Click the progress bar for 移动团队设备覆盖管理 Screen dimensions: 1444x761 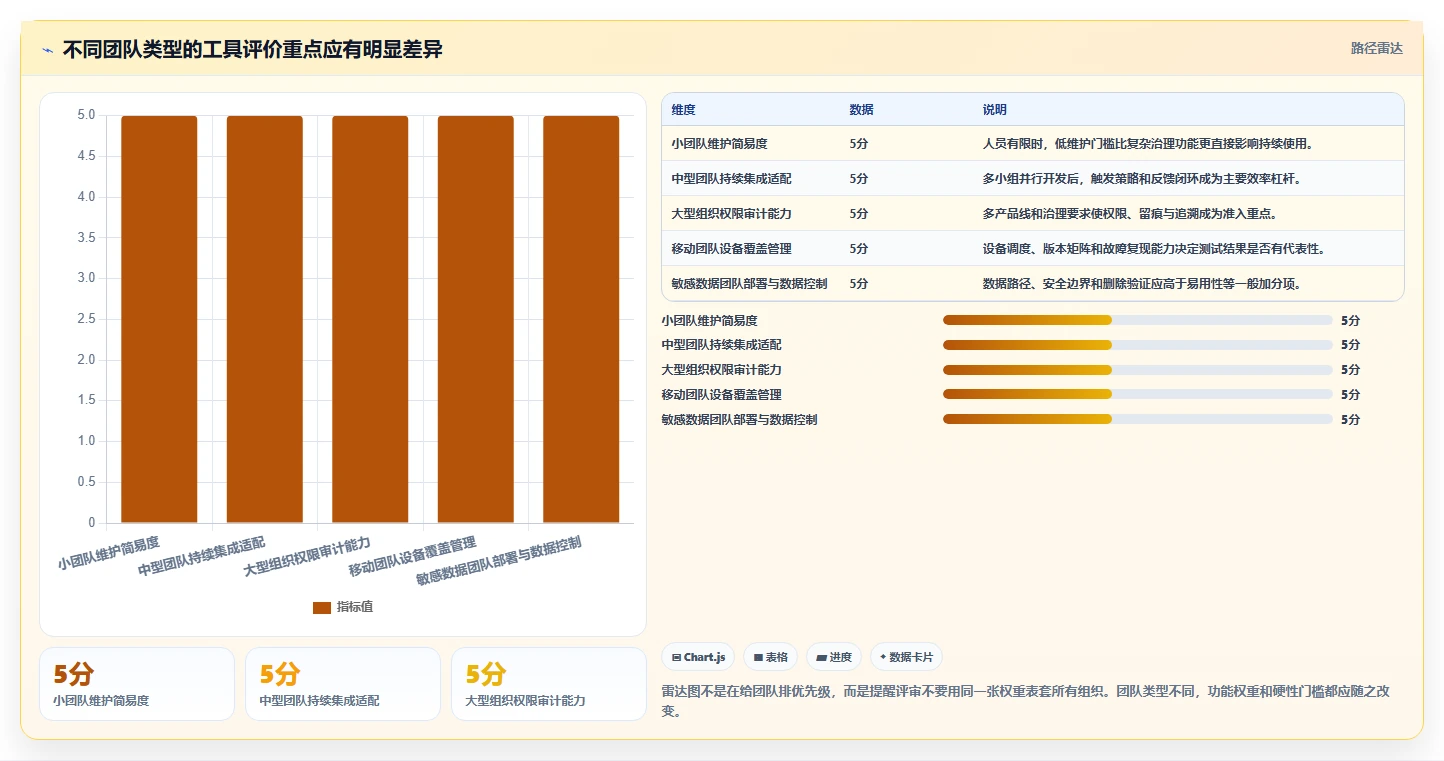(1138, 394)
